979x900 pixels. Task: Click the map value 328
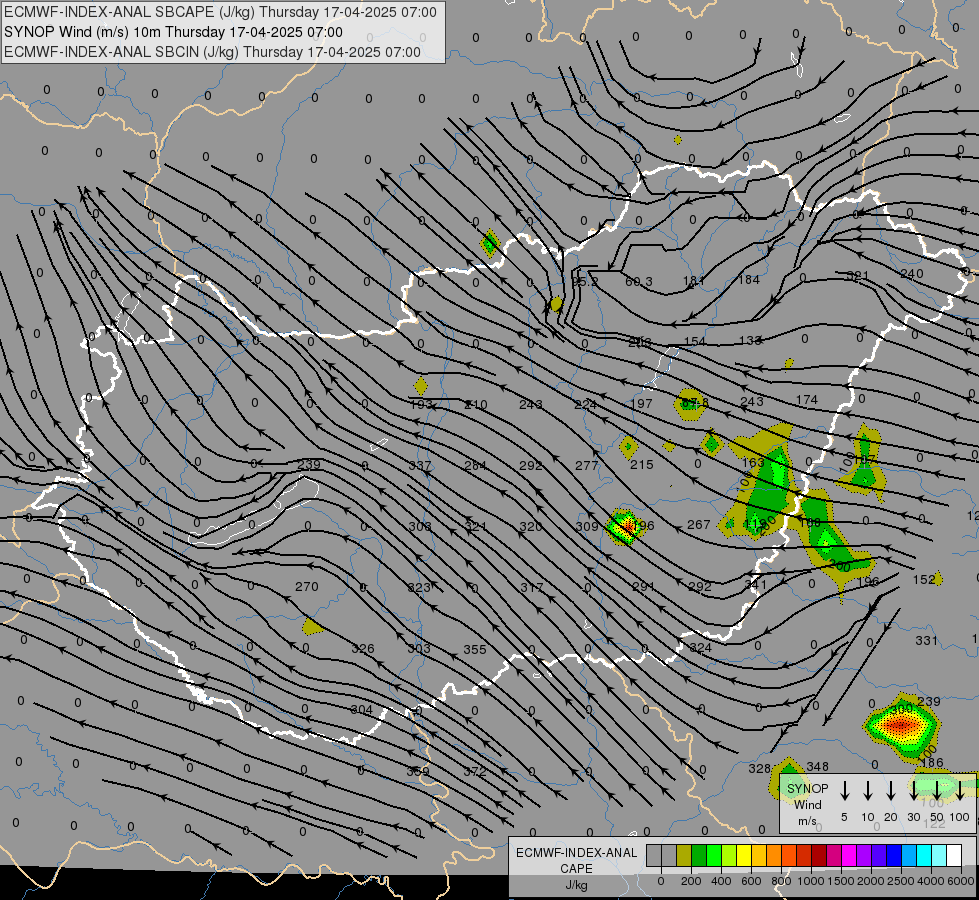[760, 769]
